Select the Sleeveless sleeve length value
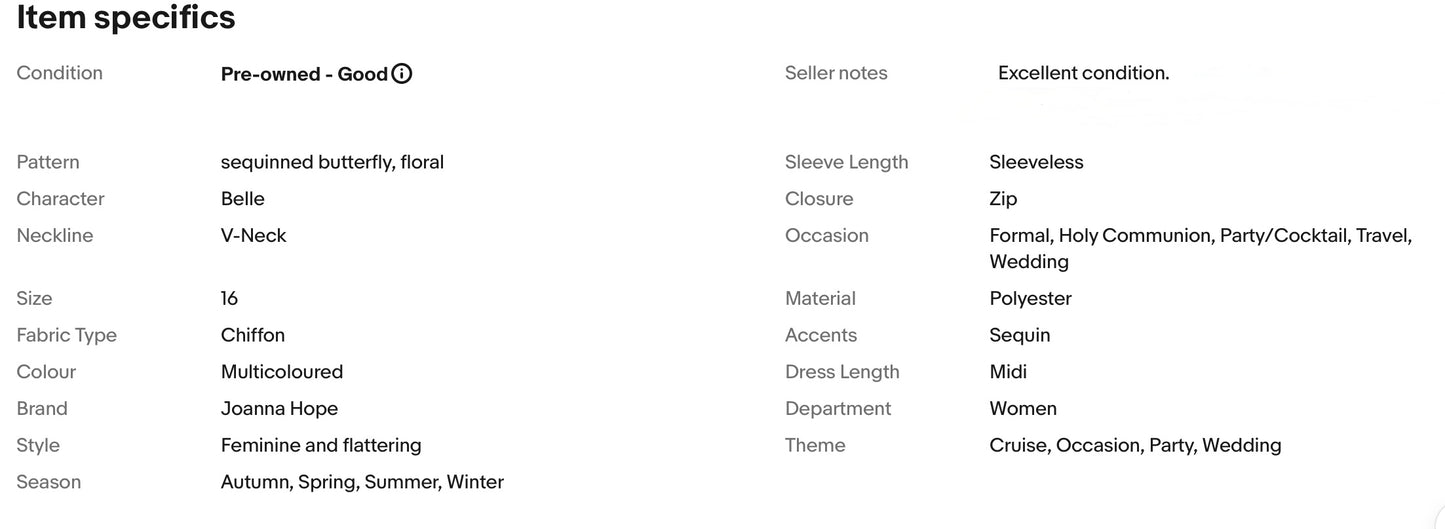1445x529 pixels. [x=1036, y=162]
